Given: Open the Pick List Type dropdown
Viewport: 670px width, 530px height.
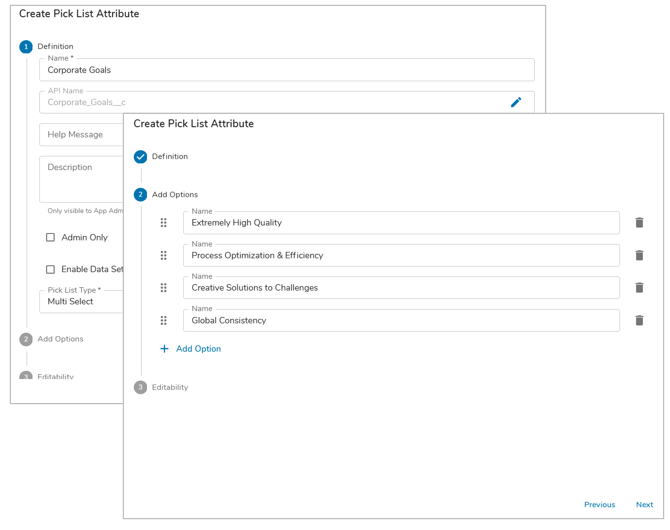Looking at the screenshot, I should [x=81, y=301].
